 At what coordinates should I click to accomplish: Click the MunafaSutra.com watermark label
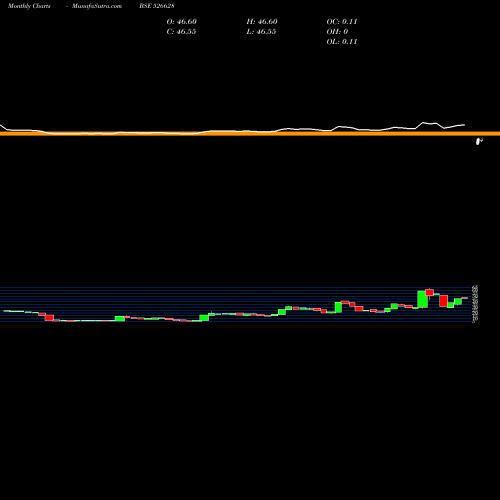[x=97, y=6]
